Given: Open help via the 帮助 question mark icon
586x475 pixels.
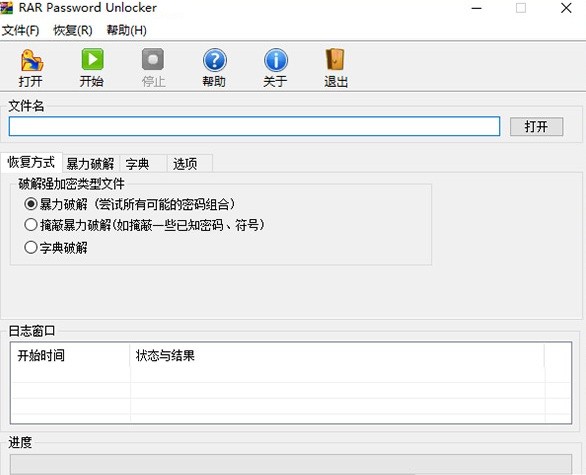Looking at the screenshot, I should pos(214,60).
